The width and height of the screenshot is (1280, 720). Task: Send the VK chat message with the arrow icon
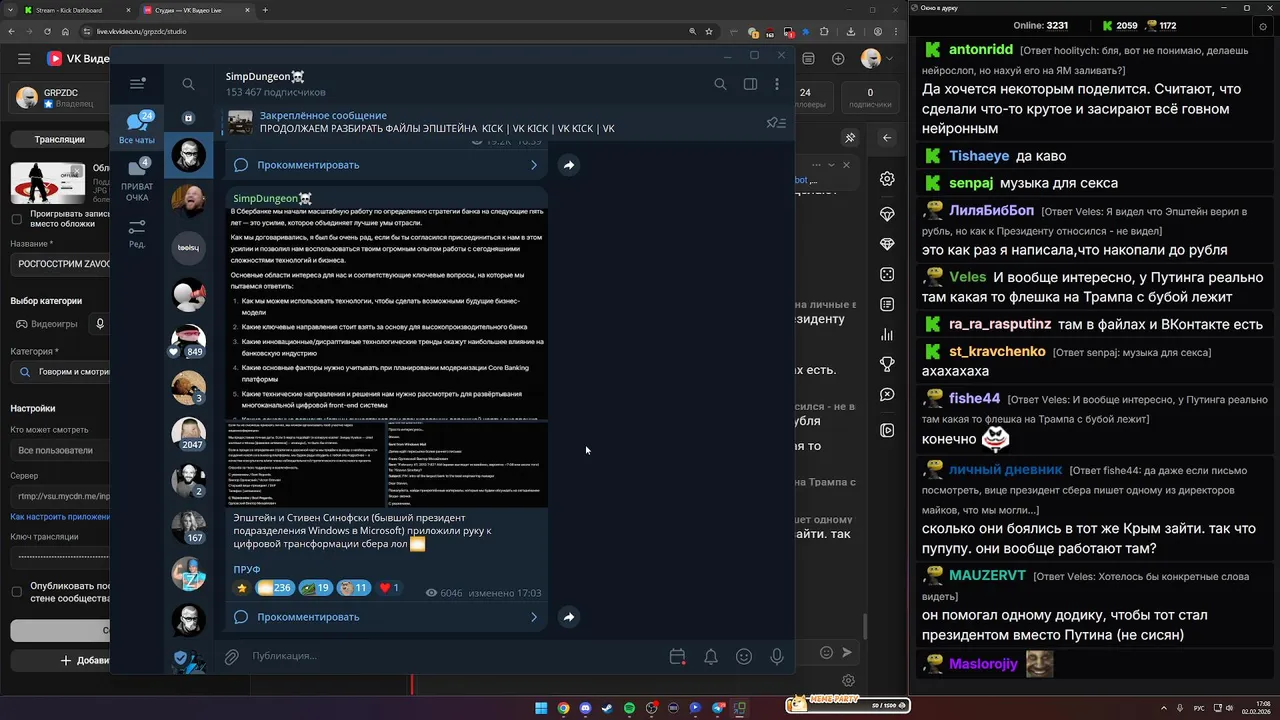847,652
